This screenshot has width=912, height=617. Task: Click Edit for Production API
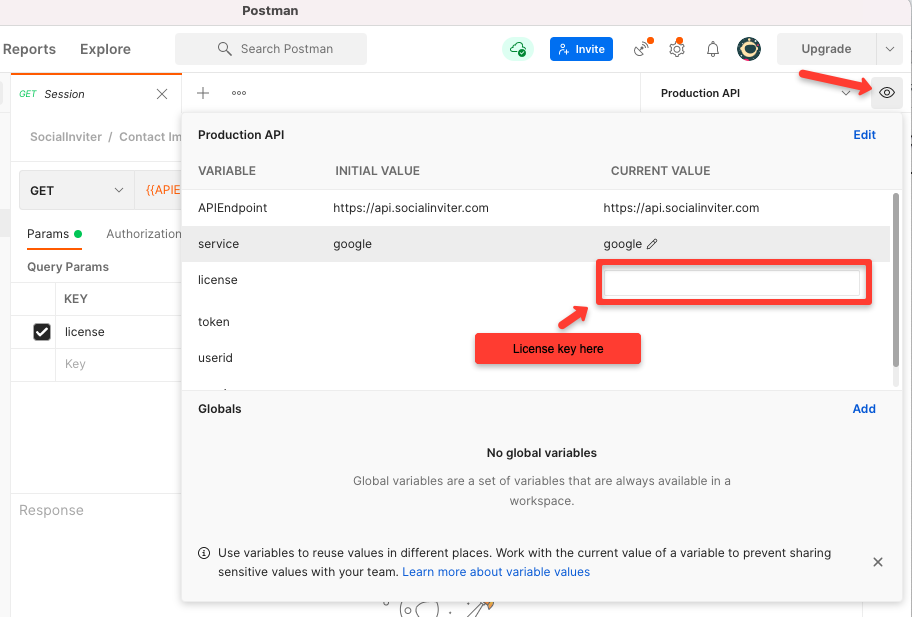864,135
